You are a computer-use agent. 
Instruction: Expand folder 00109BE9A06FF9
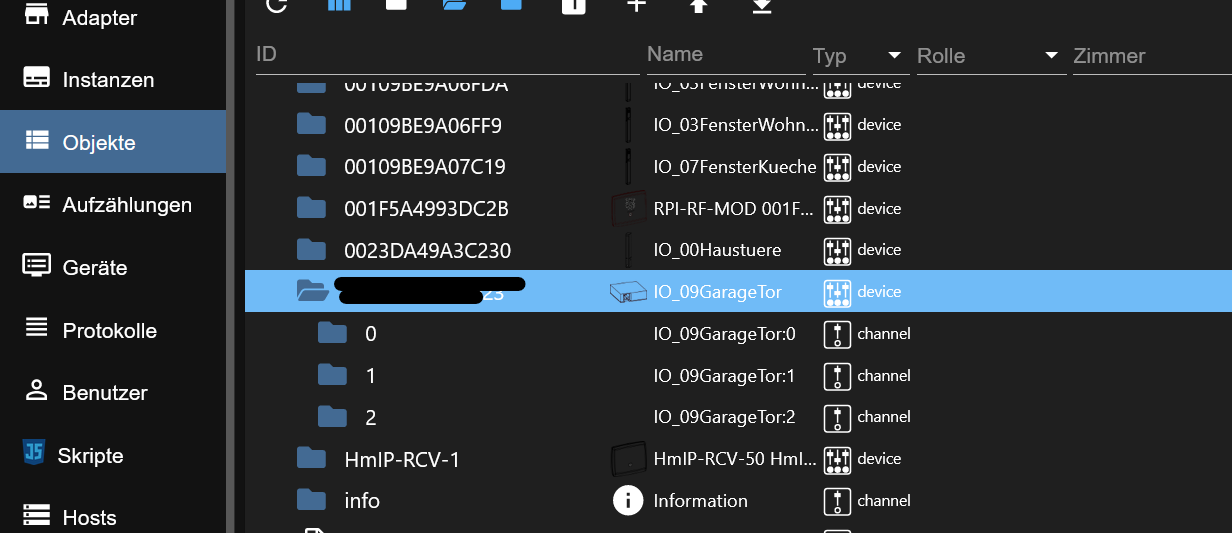pos(312,124)
